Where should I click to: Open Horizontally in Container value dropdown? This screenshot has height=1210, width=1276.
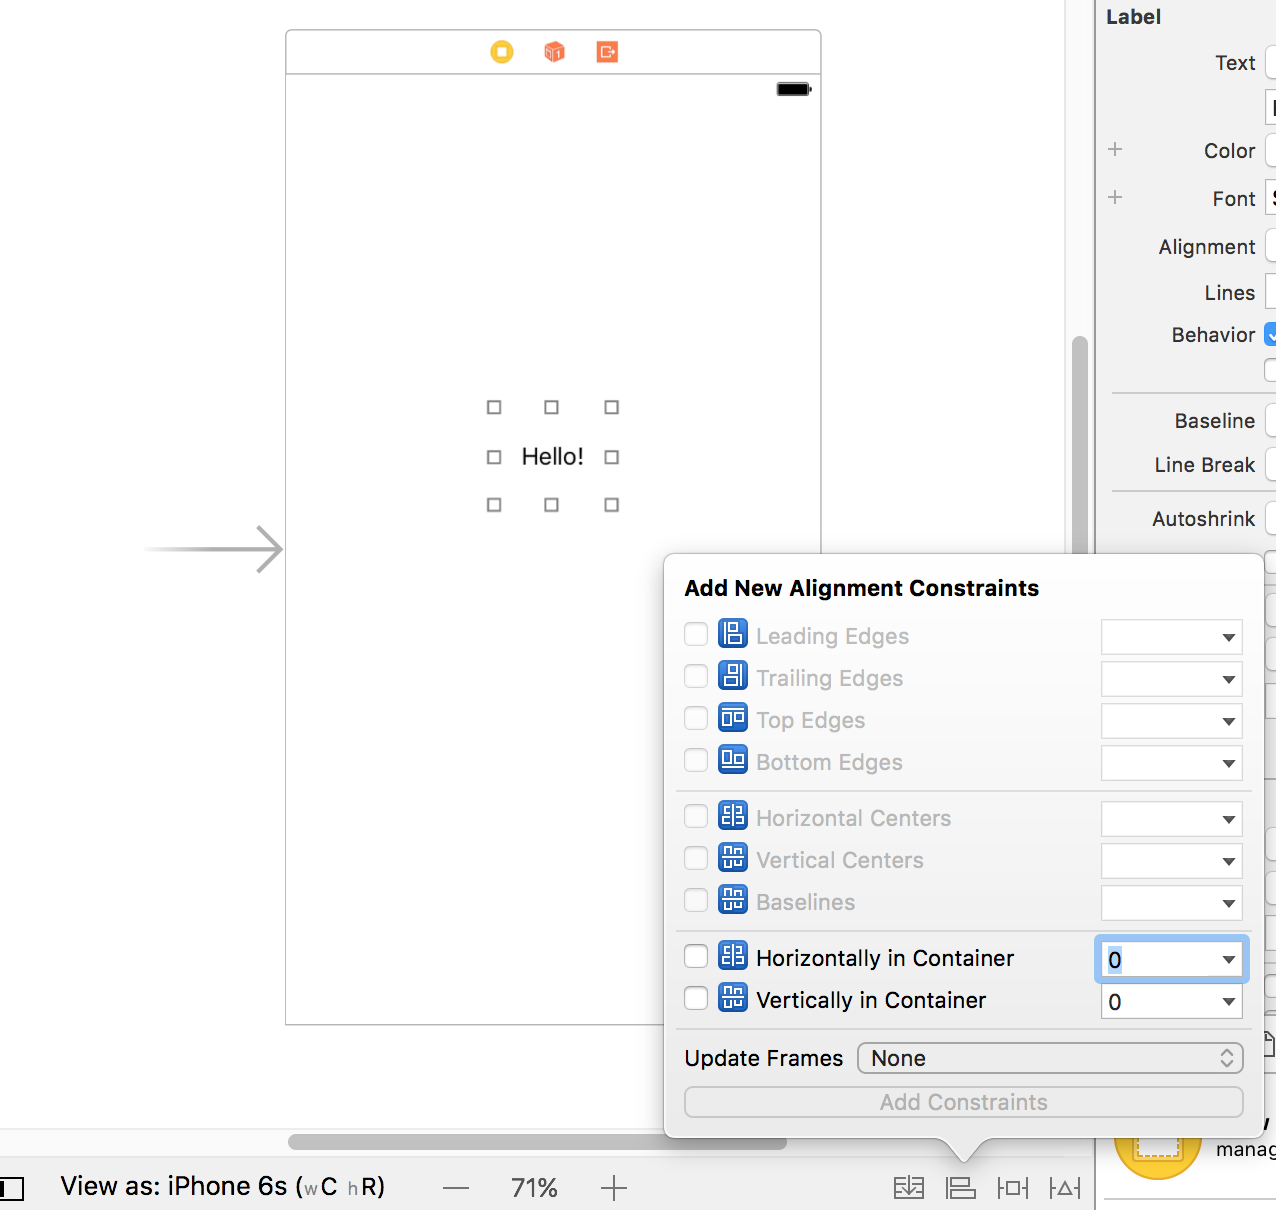(1228, 960)
